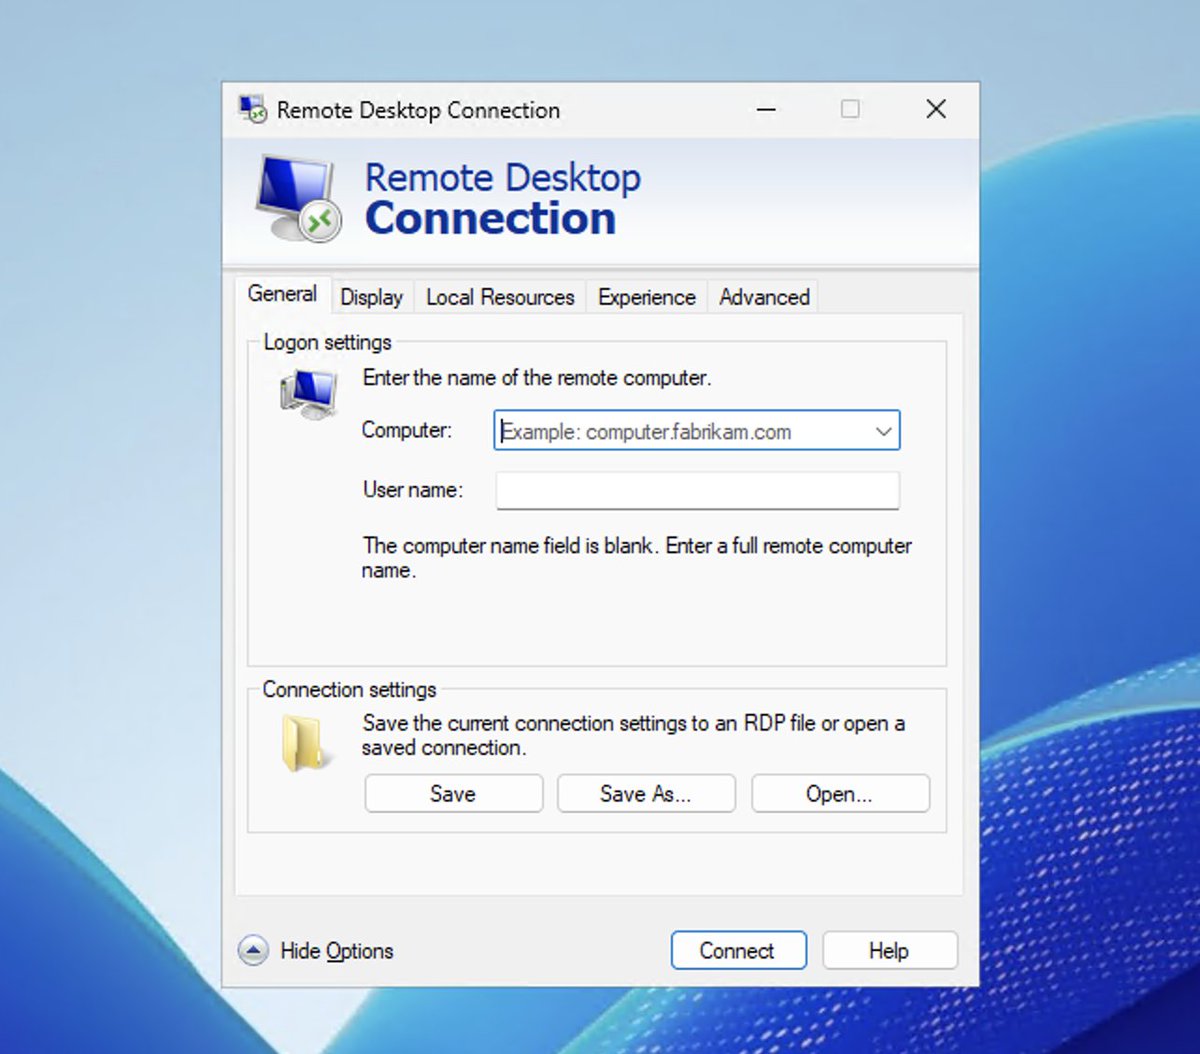Click the folder icon in Connection settings
The image size is (1200, 1054).
[x=305, y=745]
